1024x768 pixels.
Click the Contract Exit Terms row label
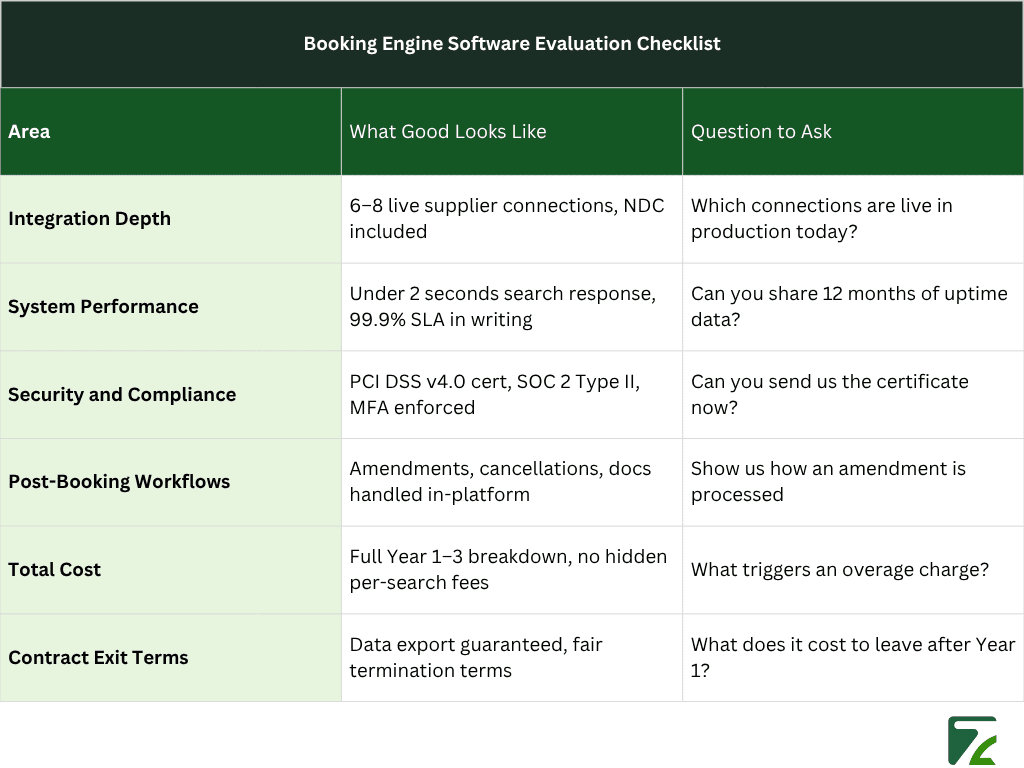click(98, 657)
